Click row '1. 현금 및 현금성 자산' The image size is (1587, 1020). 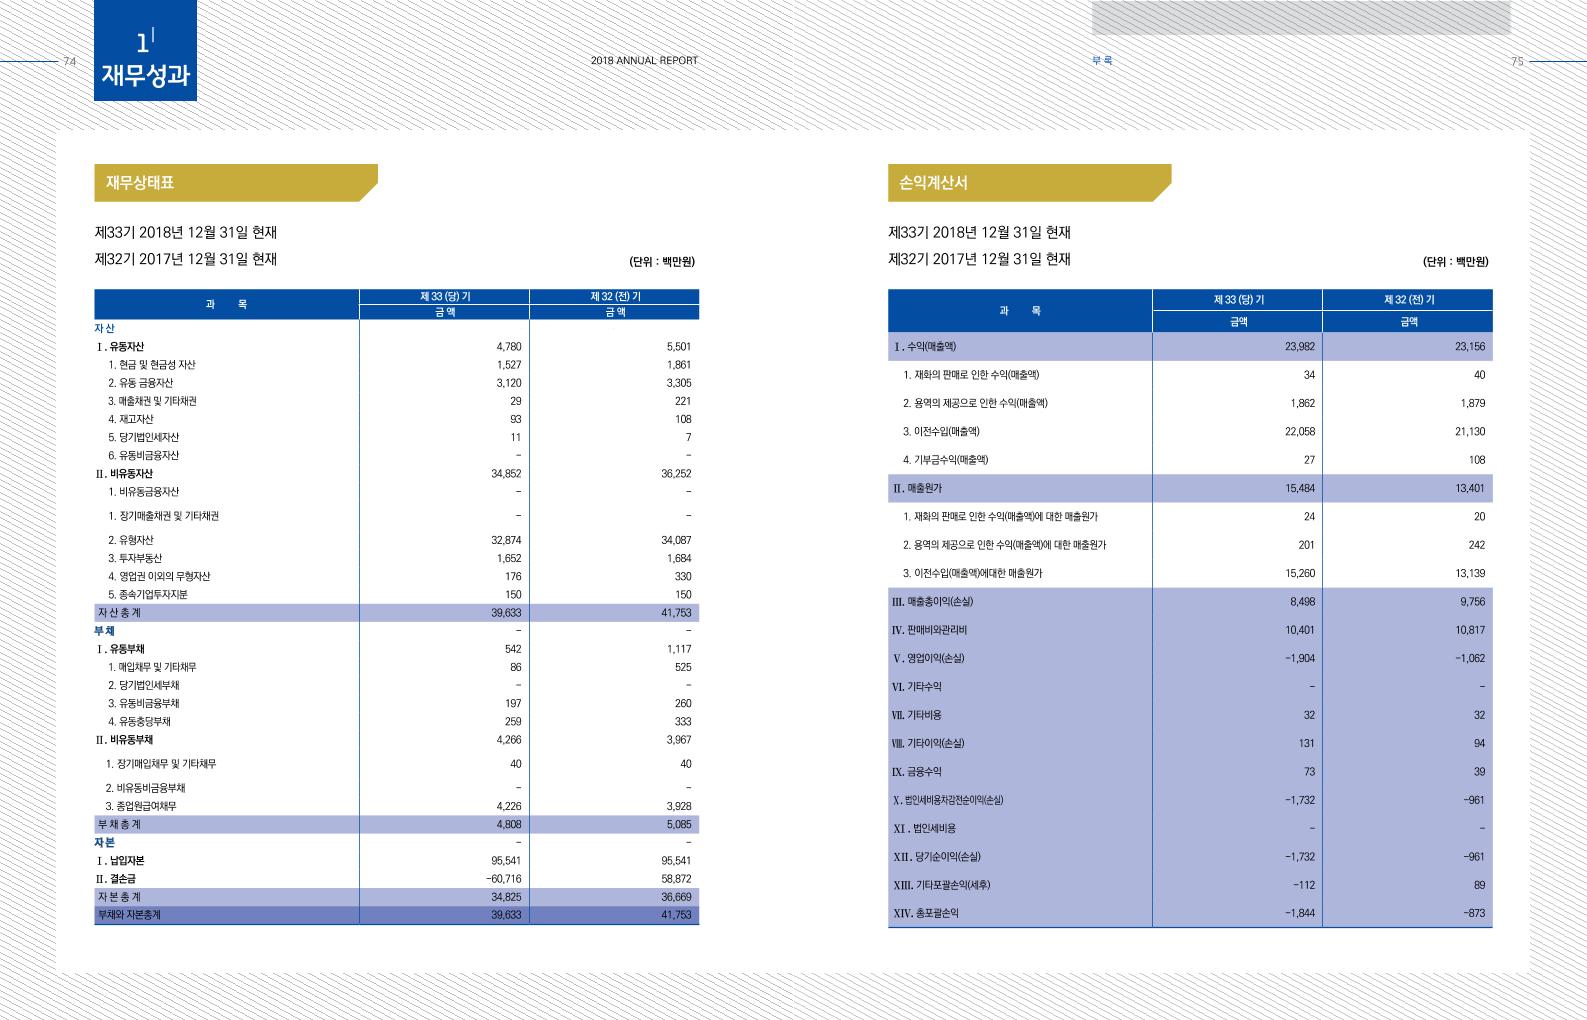(x=396, y=365)
